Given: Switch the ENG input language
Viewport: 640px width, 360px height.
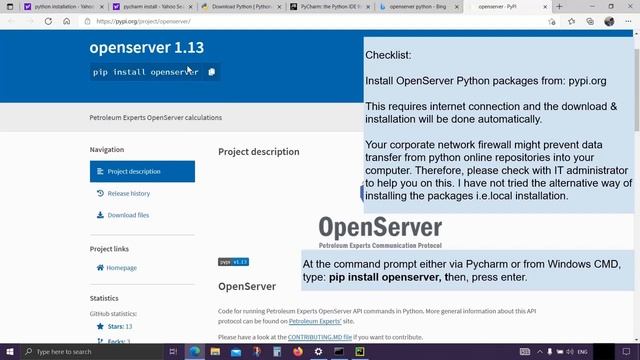Looking at the screenshot, I should [x=582, y=351].
